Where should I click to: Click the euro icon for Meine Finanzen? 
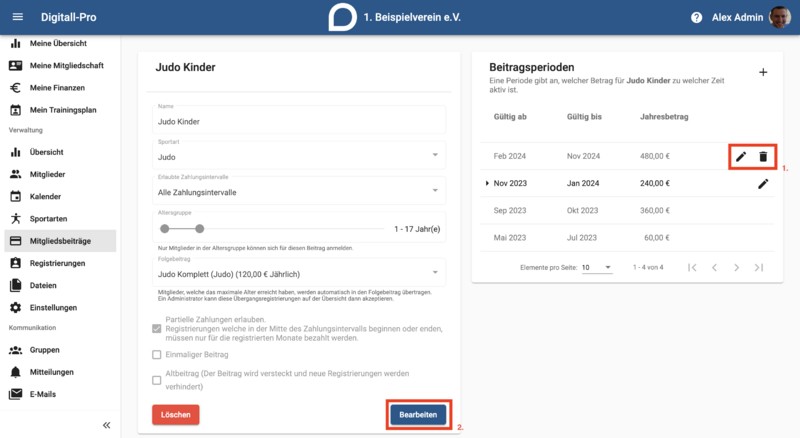(x=16, y=88)
